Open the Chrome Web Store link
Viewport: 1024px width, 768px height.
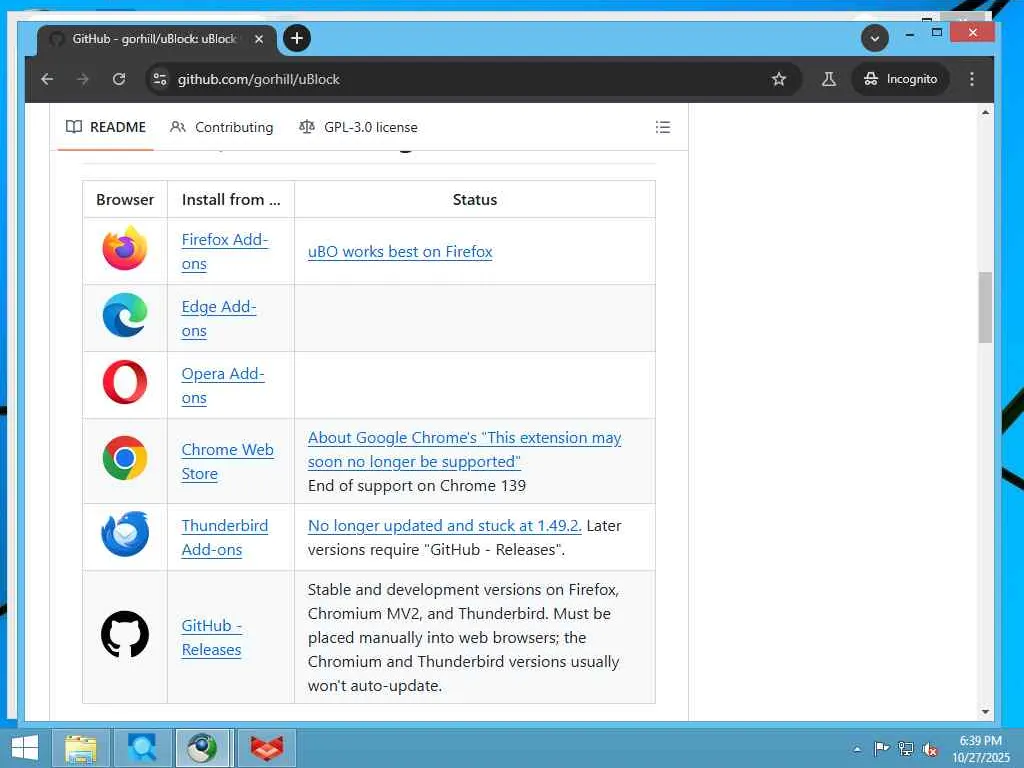[227, 462]
